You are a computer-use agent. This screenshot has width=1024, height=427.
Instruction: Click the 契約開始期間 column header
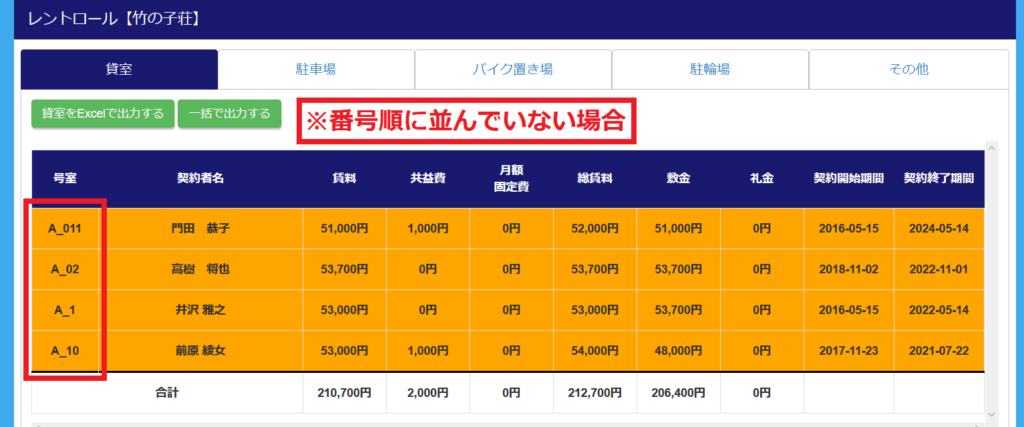pos(849,179)
